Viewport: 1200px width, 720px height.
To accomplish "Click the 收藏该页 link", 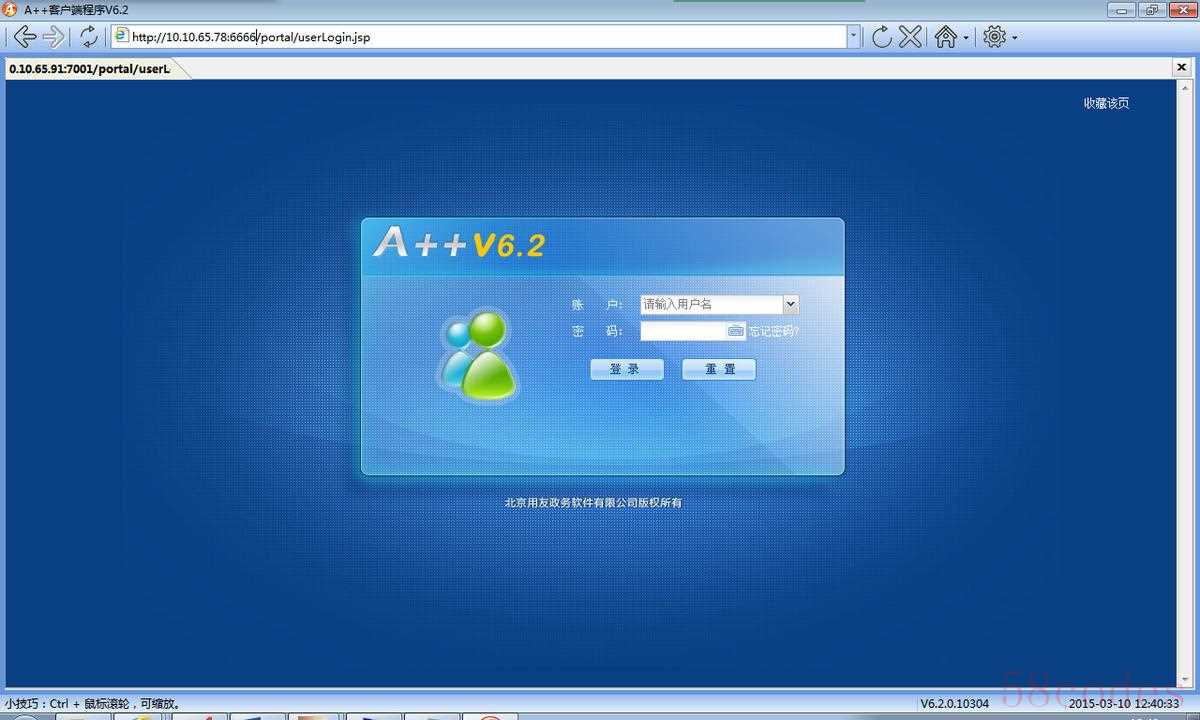I will (x=1106, y=103).
